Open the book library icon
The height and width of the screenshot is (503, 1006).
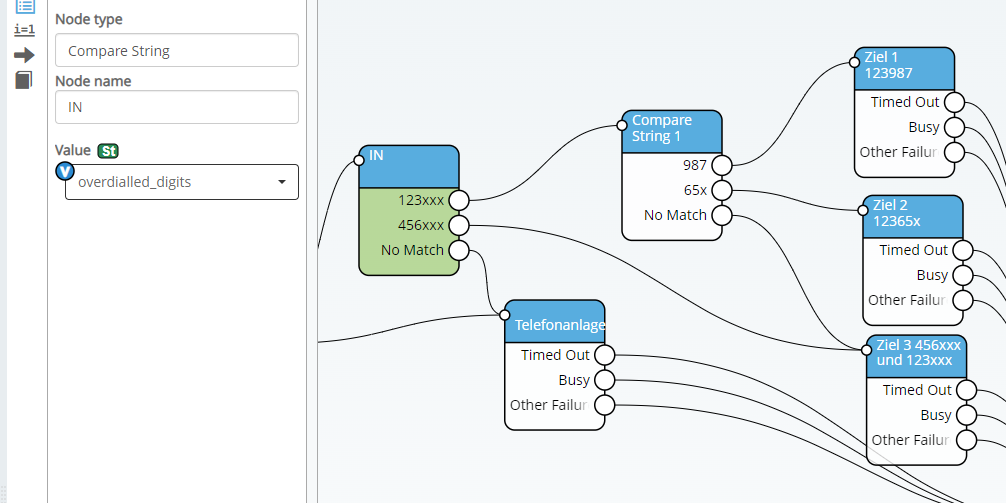click(24, 80)
